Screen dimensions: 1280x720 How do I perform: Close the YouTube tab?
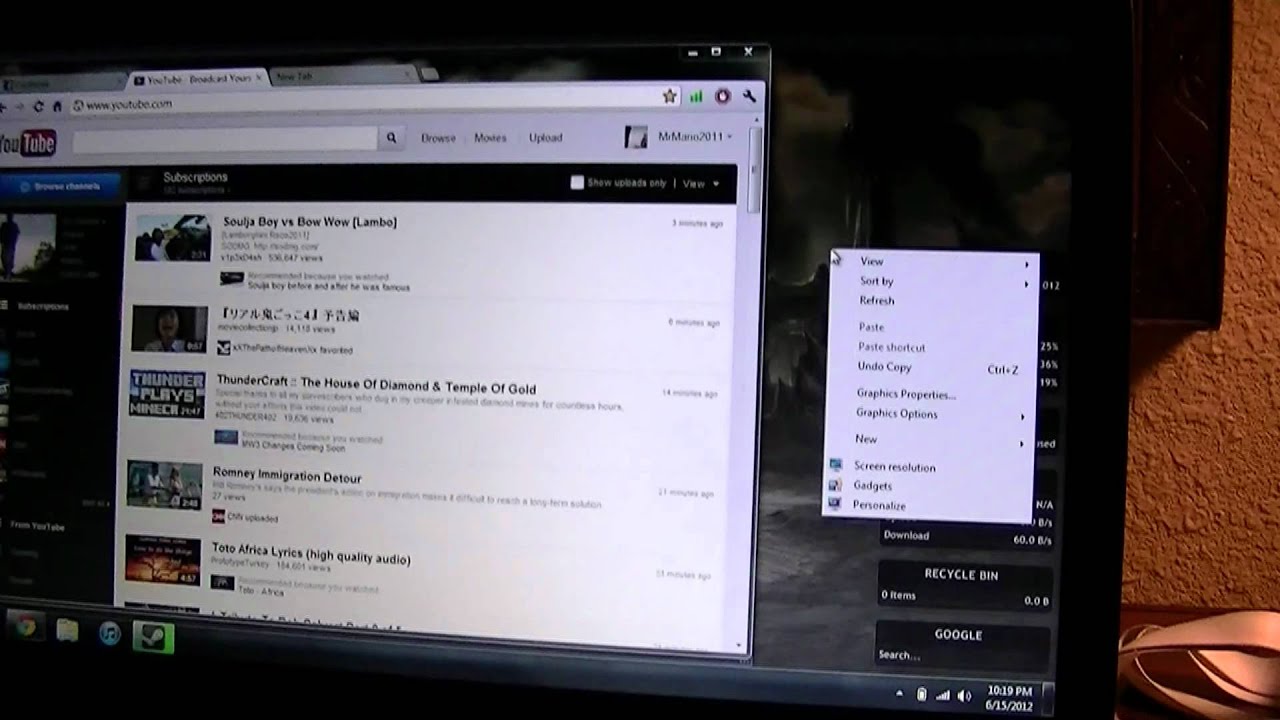click(x=259, y=77)
